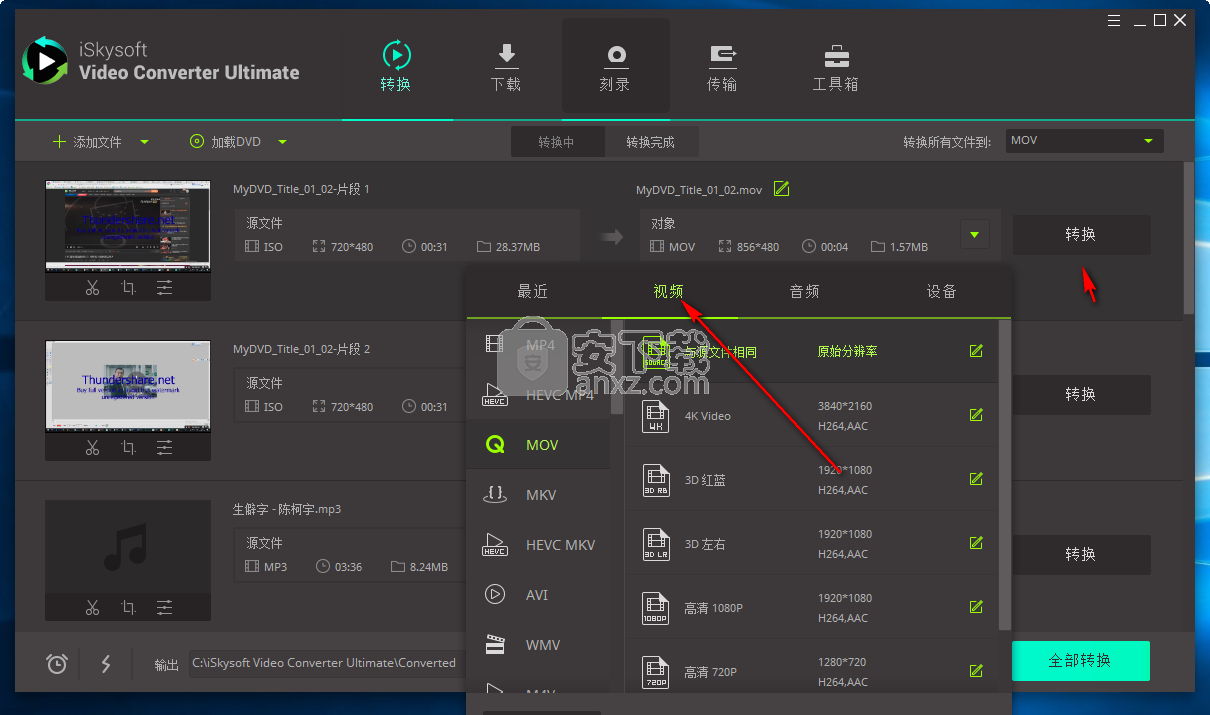Screen dimensions: 1210x715
Task: Show the Converting (转换中) list
Action: pos(557,142)
